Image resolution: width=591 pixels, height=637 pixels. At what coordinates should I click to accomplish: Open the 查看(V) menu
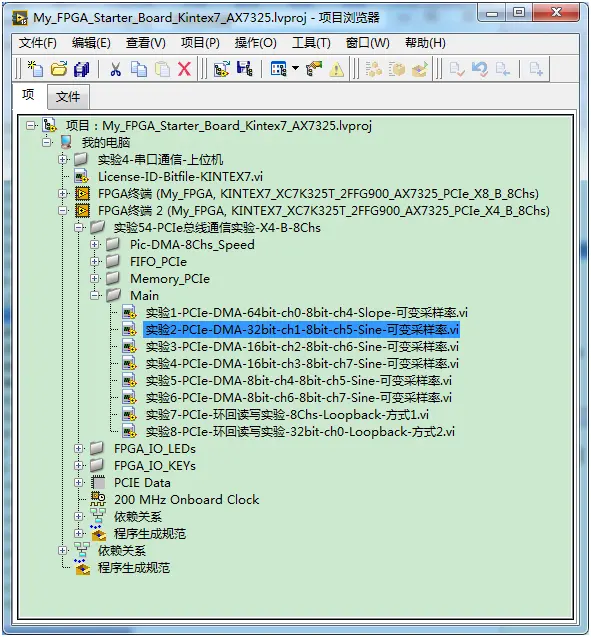[145, 43]
